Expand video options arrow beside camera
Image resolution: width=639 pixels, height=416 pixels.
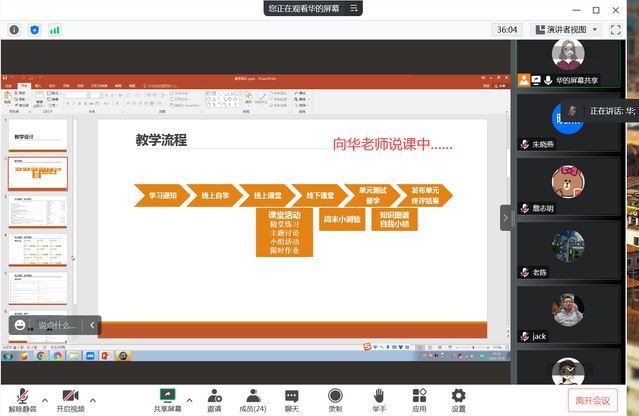tap(93, 396)
